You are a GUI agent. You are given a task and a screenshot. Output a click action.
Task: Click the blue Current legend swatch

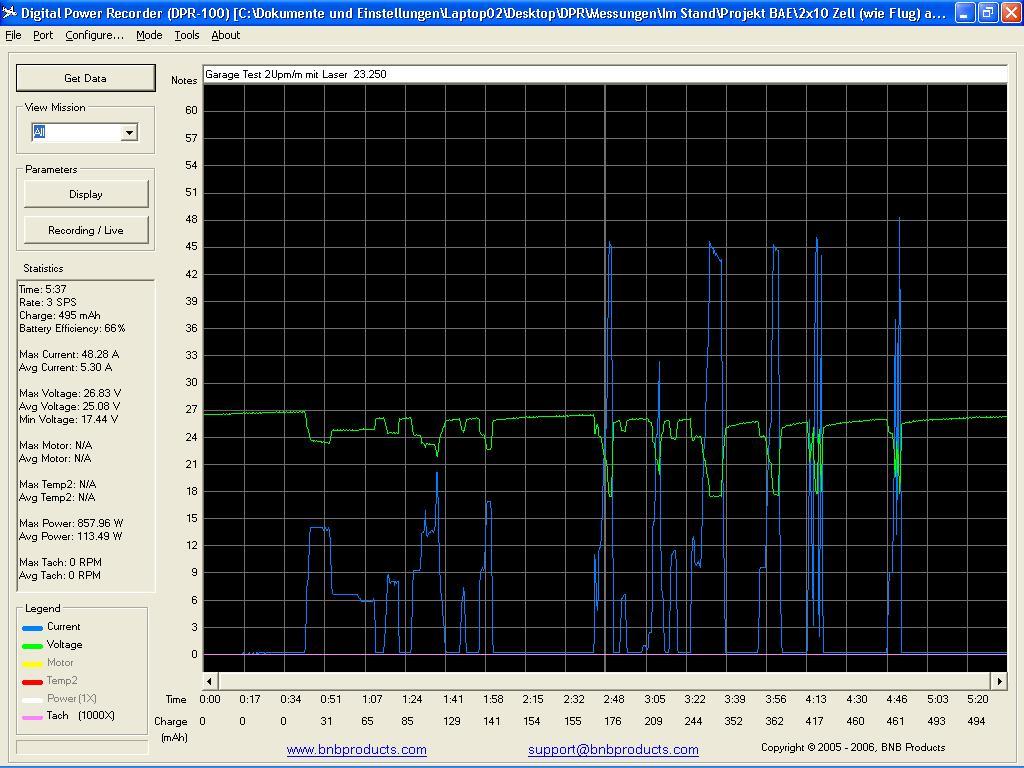33,628
